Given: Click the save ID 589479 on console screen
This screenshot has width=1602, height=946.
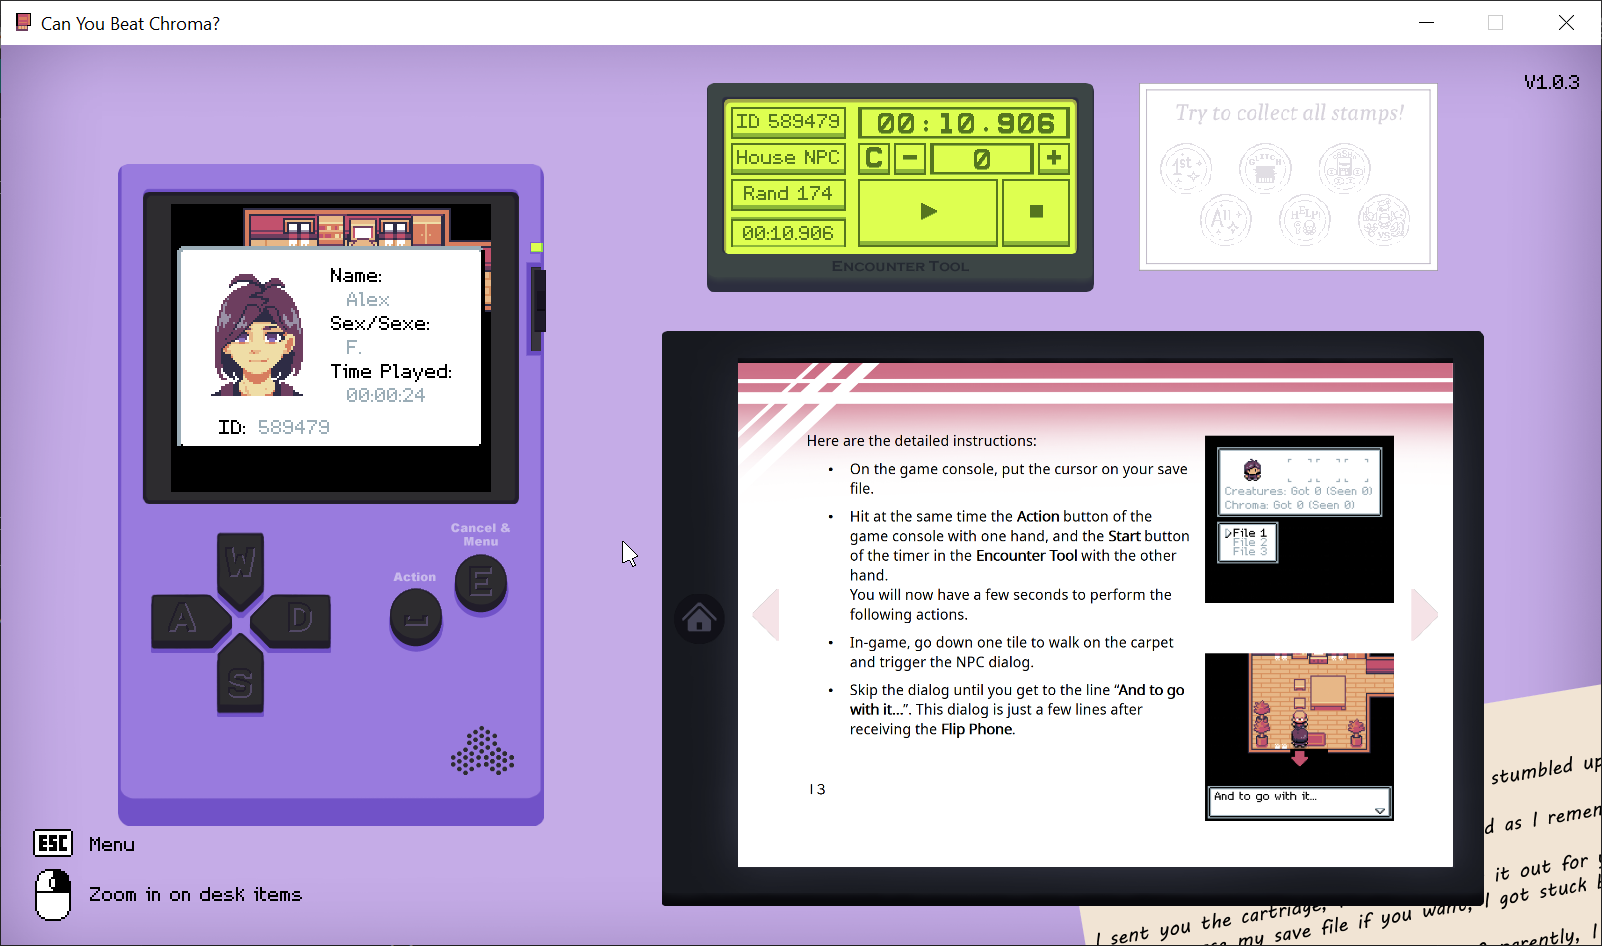Looking at the screenshot, I should (x=294, y=427).
